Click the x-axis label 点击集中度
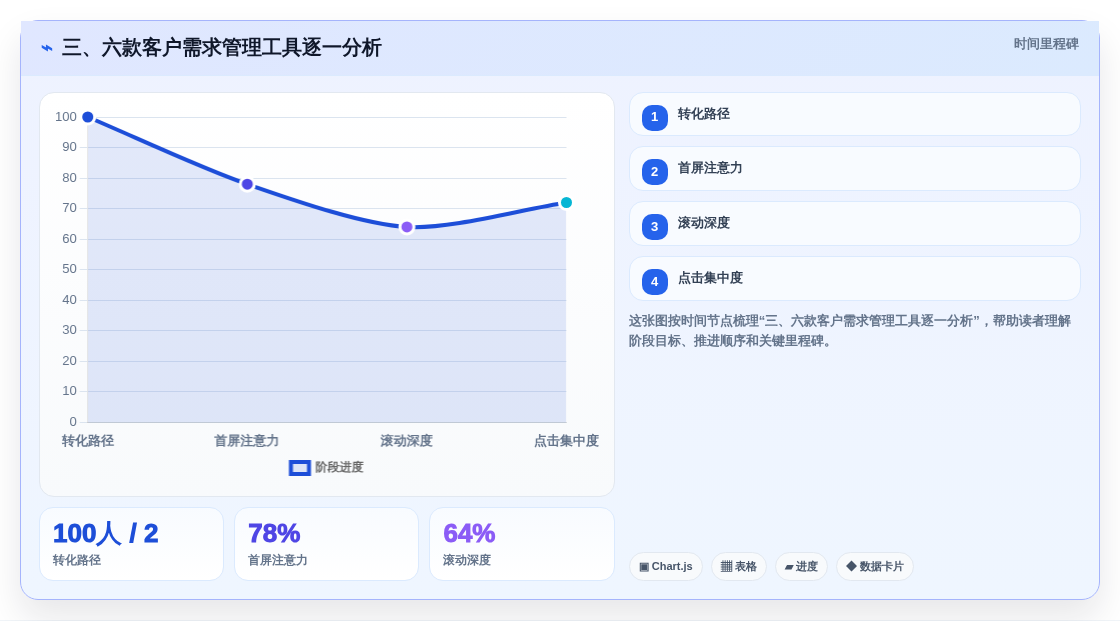 coord(566,441)
